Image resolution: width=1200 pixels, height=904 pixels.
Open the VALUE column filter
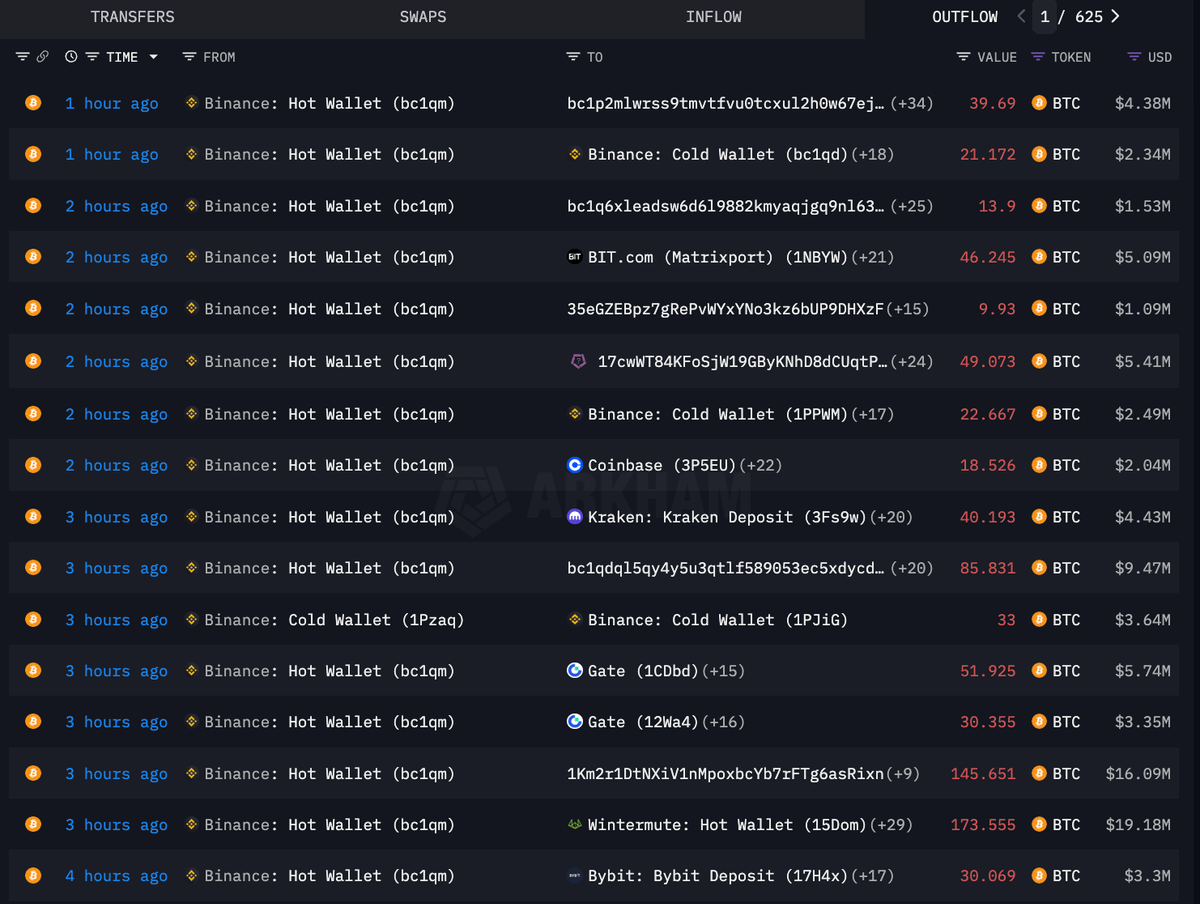[963, 57]
